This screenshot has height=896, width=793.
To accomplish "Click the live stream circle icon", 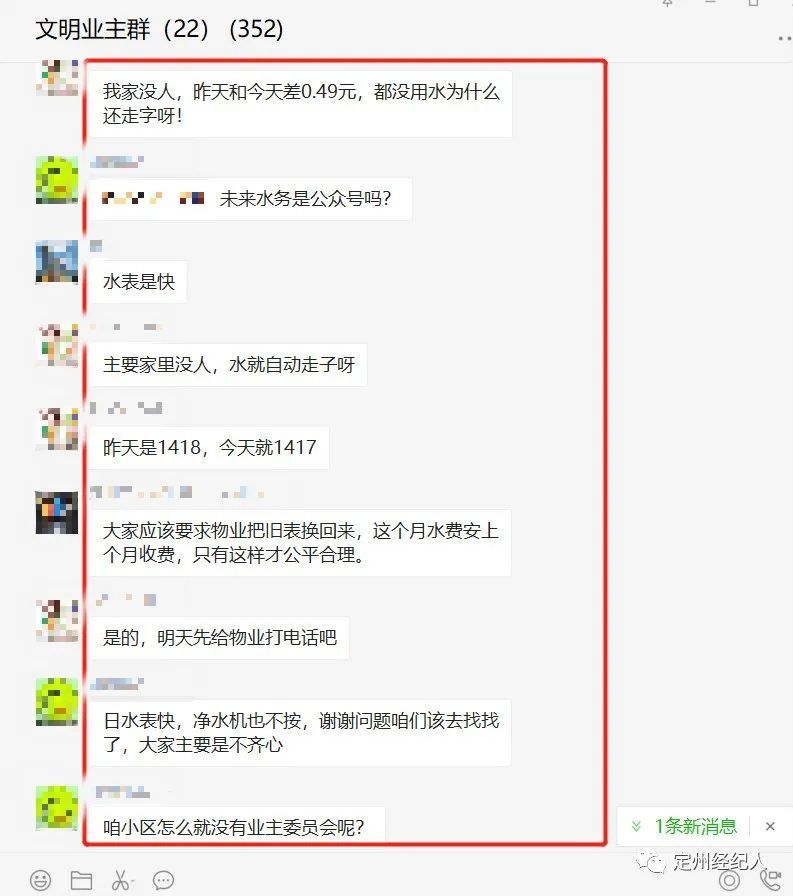I will point(729,881).
